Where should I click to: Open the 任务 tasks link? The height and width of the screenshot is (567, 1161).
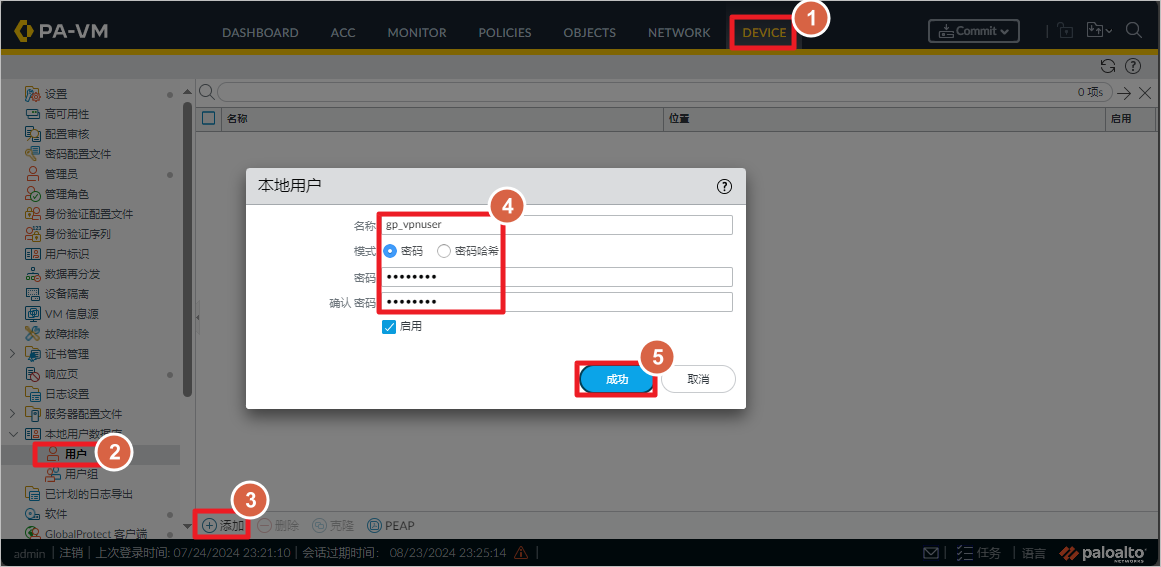pyautogui.click(x=979, y=553)
